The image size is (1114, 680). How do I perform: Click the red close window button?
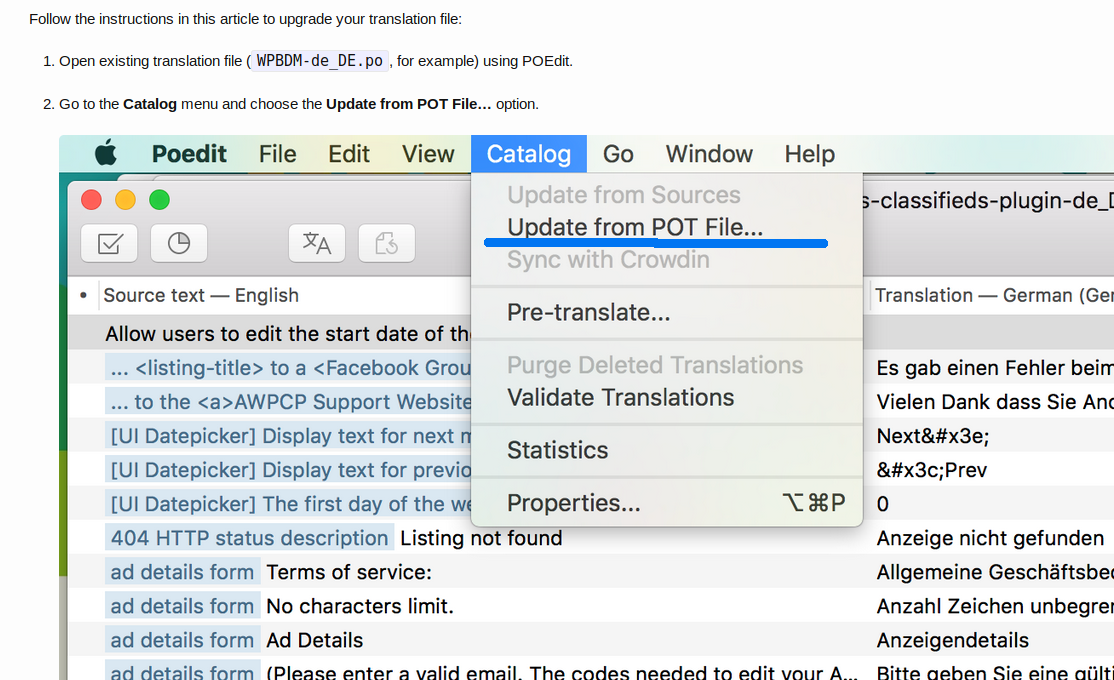point(91,200)
